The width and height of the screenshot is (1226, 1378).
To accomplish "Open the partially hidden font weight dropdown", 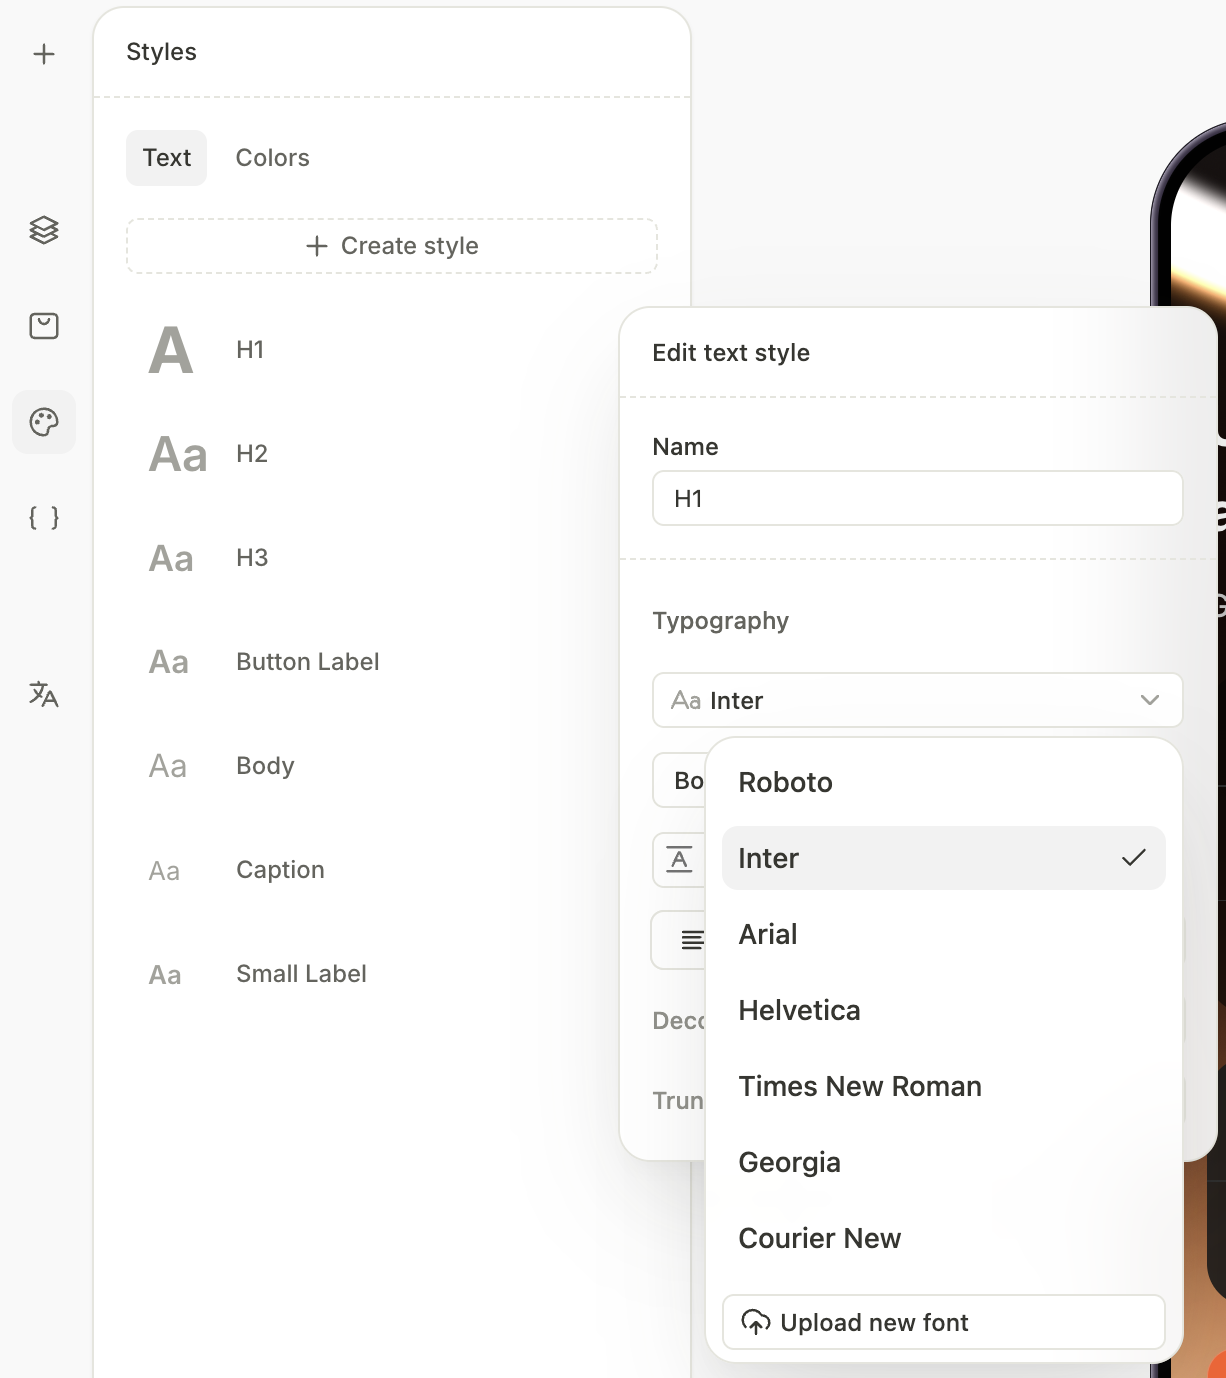I will coord(680,780).
